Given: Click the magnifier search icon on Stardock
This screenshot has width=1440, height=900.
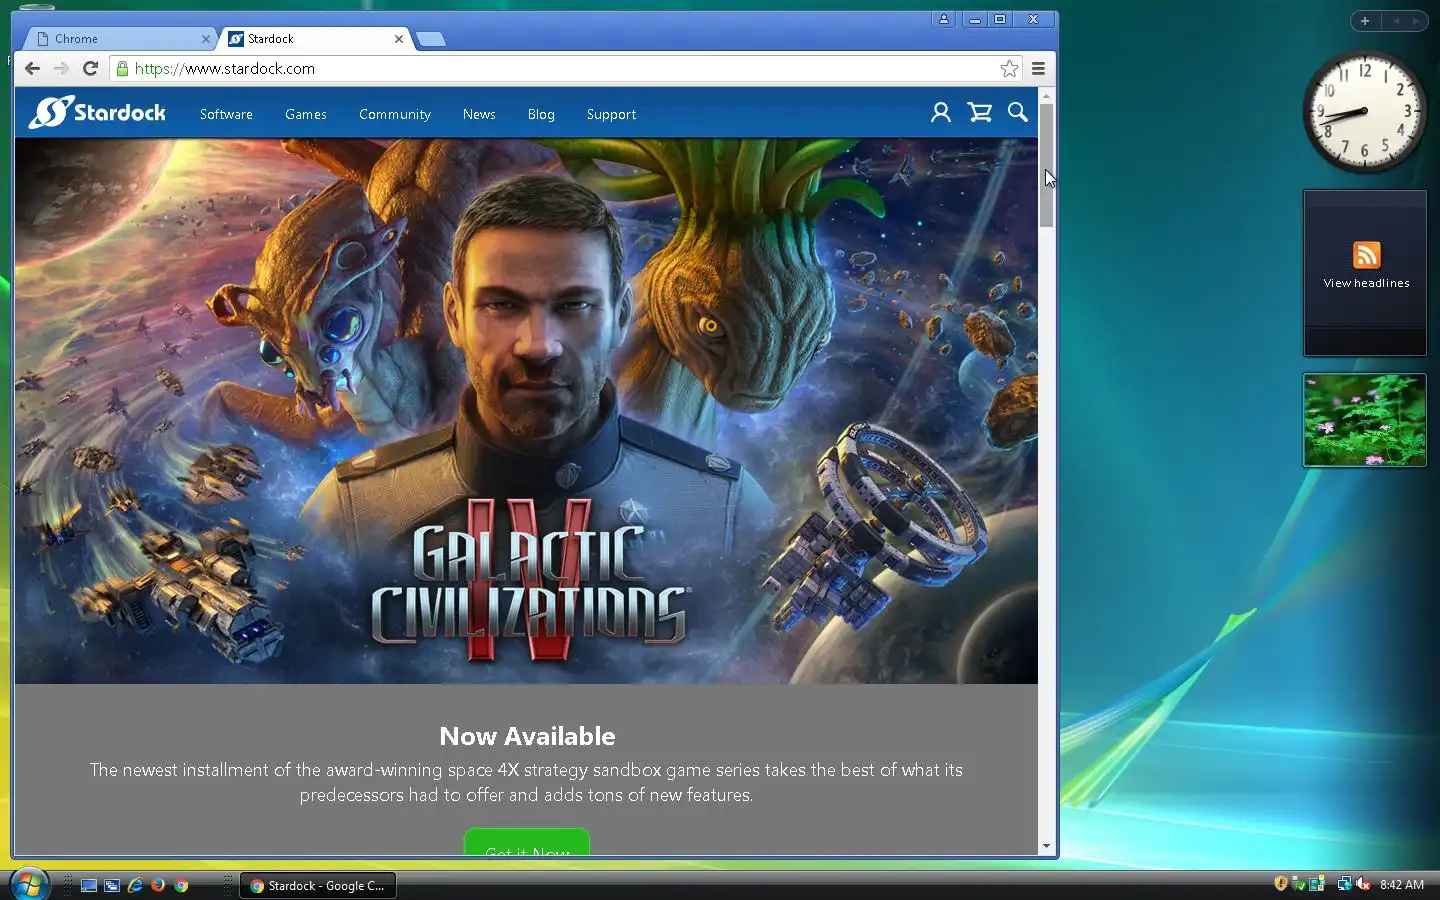Looking at the screenshot, I should (1017, 112).
